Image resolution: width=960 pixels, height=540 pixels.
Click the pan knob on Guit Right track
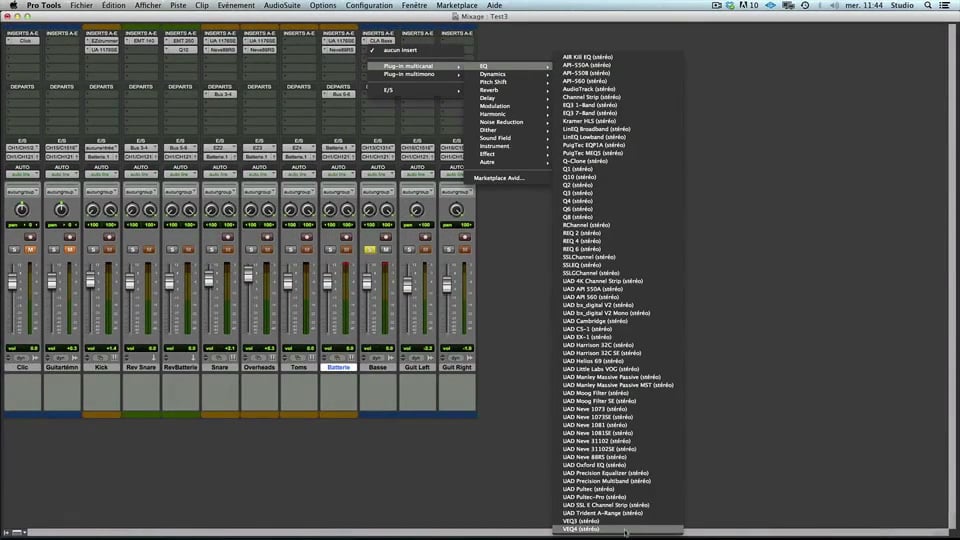pyautogui.click(x=456, y=210)
